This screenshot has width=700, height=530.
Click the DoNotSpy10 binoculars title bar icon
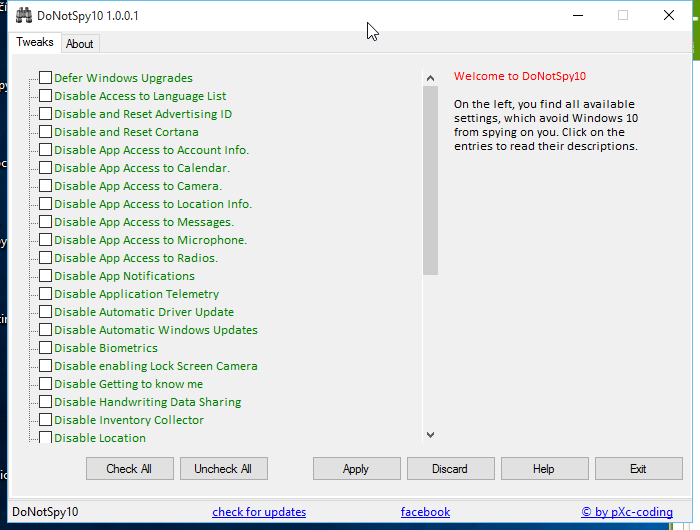24,16
